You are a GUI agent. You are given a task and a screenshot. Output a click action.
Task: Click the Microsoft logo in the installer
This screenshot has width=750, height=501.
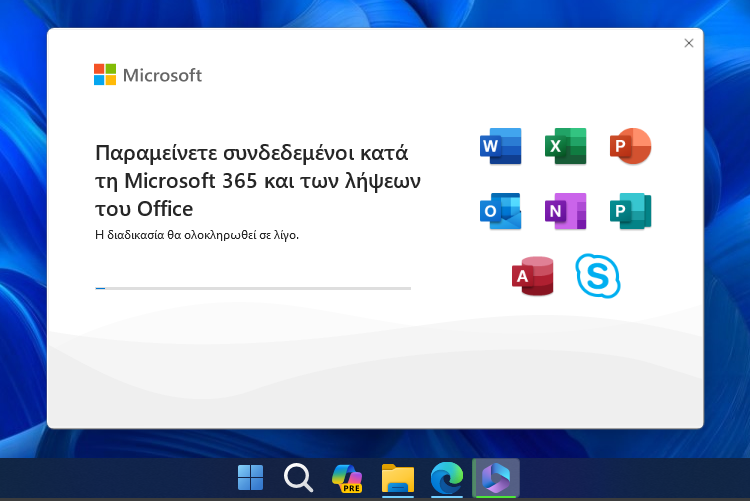tap(148, 75)
